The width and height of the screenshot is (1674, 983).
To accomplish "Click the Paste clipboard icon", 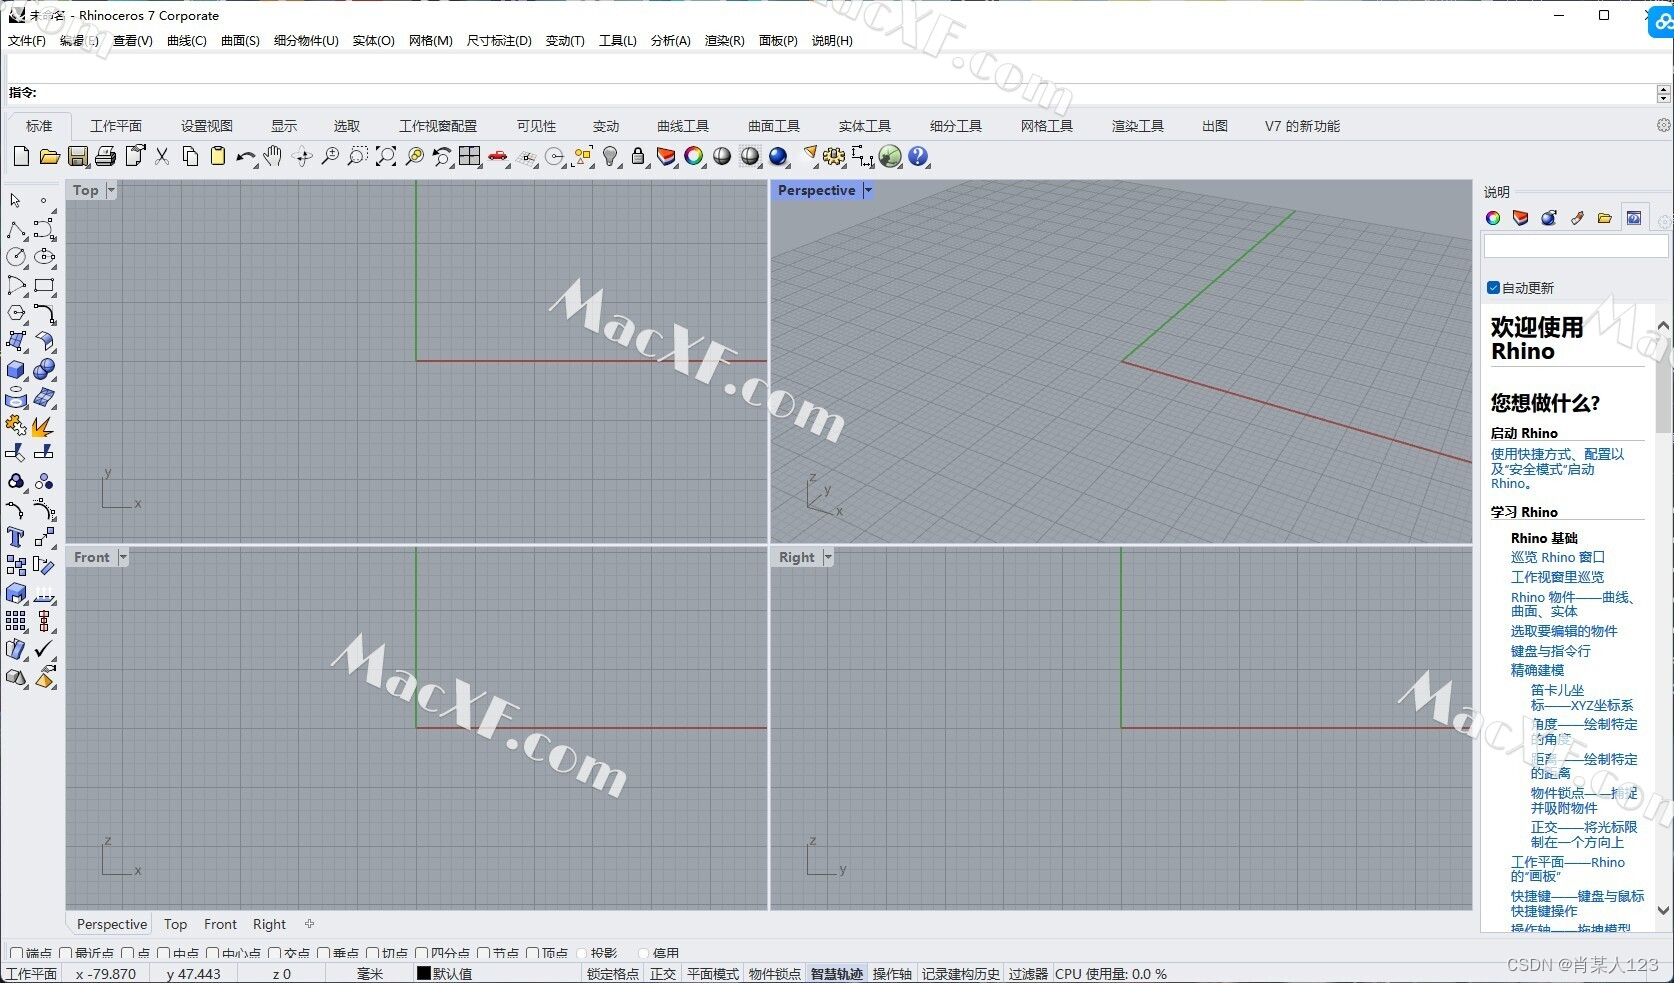I will point(217,156).
